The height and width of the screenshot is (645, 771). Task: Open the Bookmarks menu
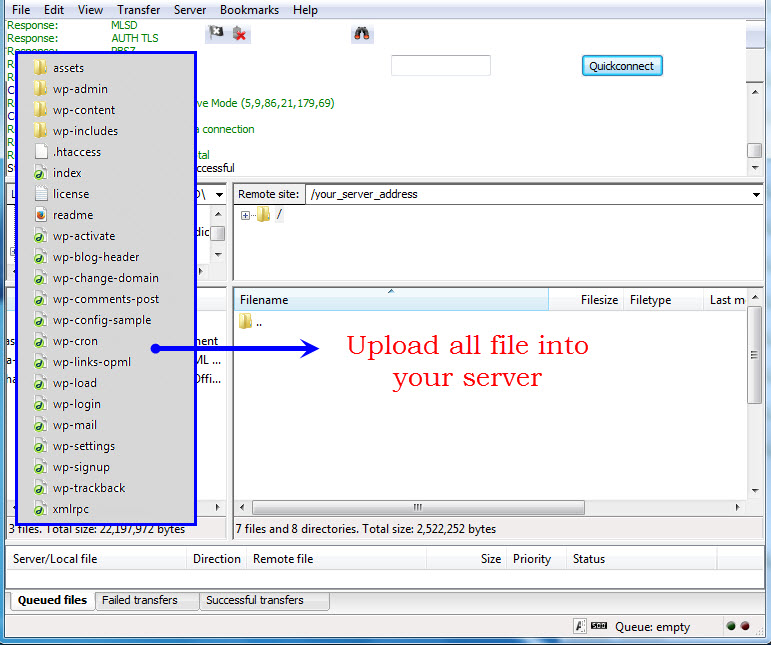249,10
